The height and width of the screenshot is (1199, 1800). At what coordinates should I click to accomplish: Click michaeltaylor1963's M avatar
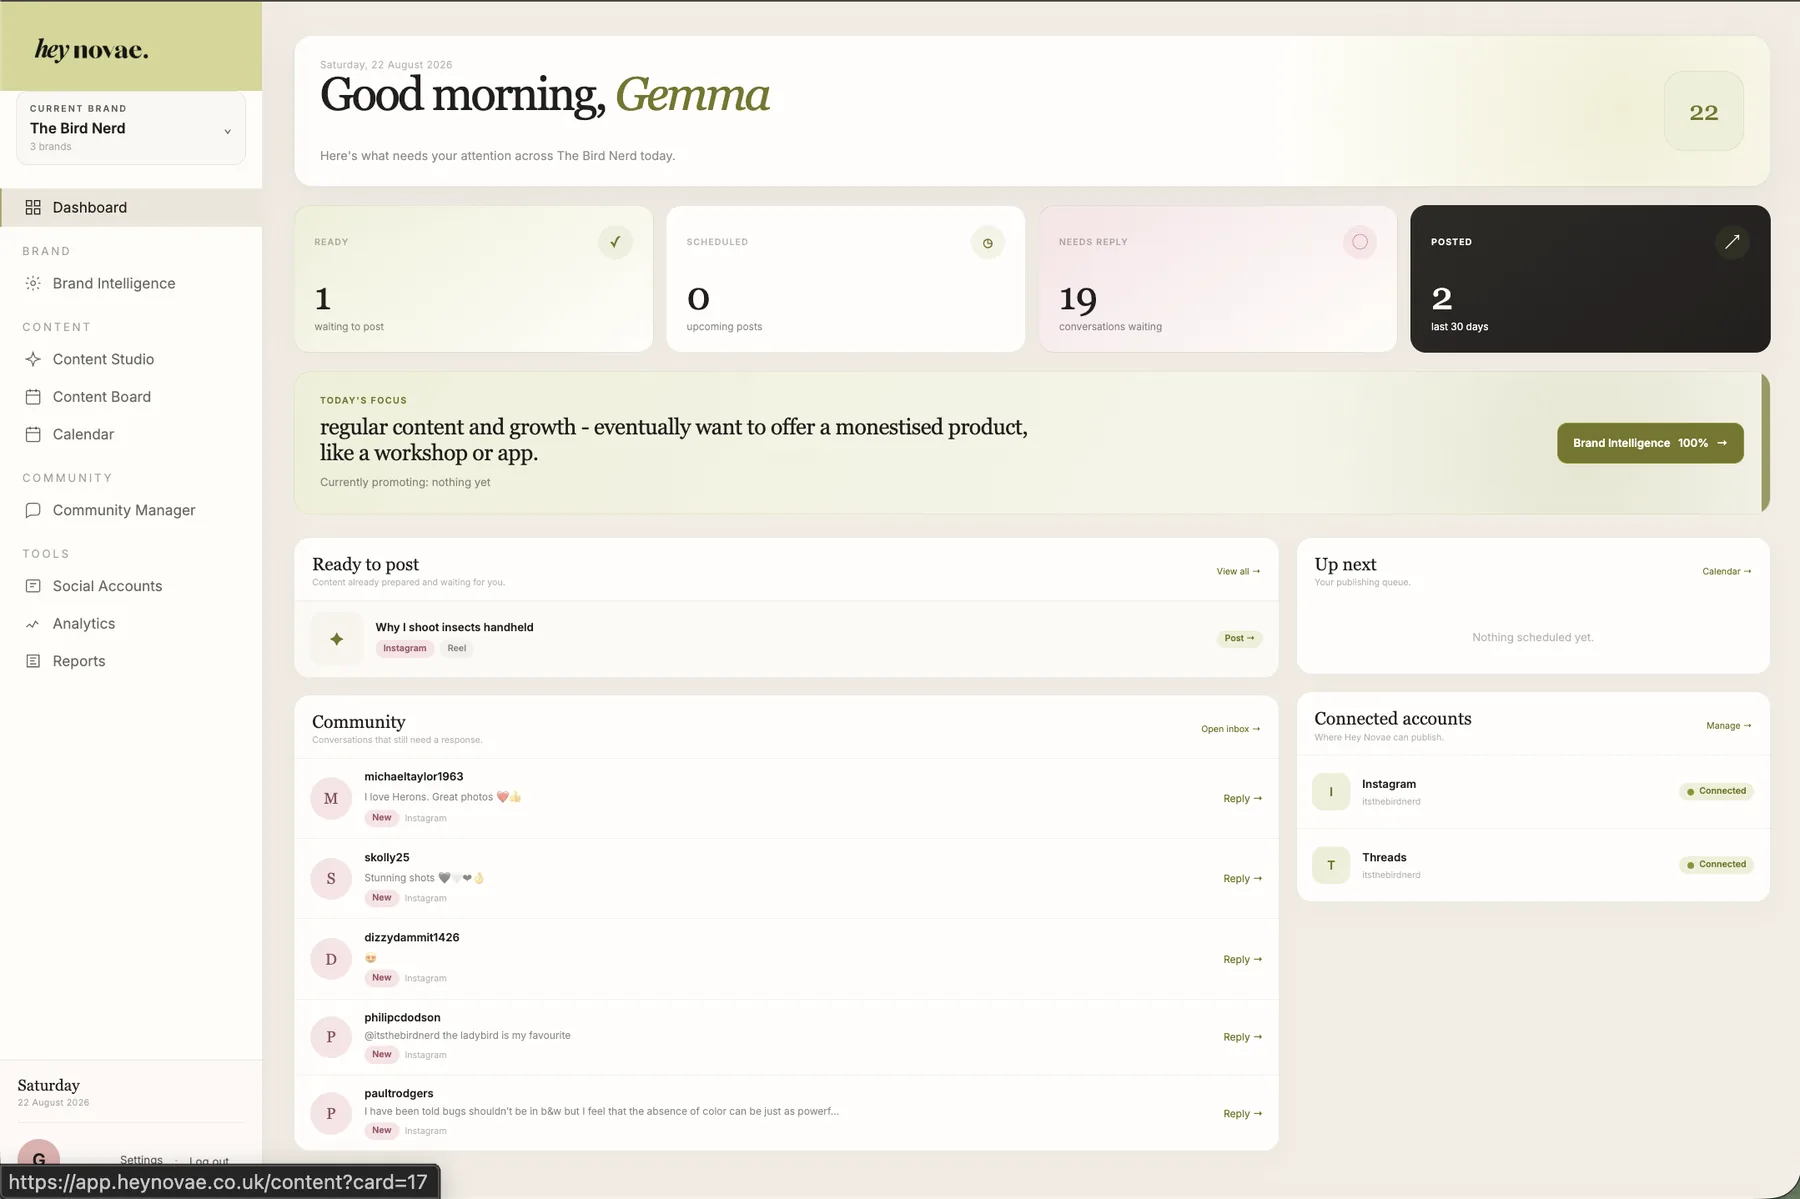pyautogui.click(x=331, y=798)
